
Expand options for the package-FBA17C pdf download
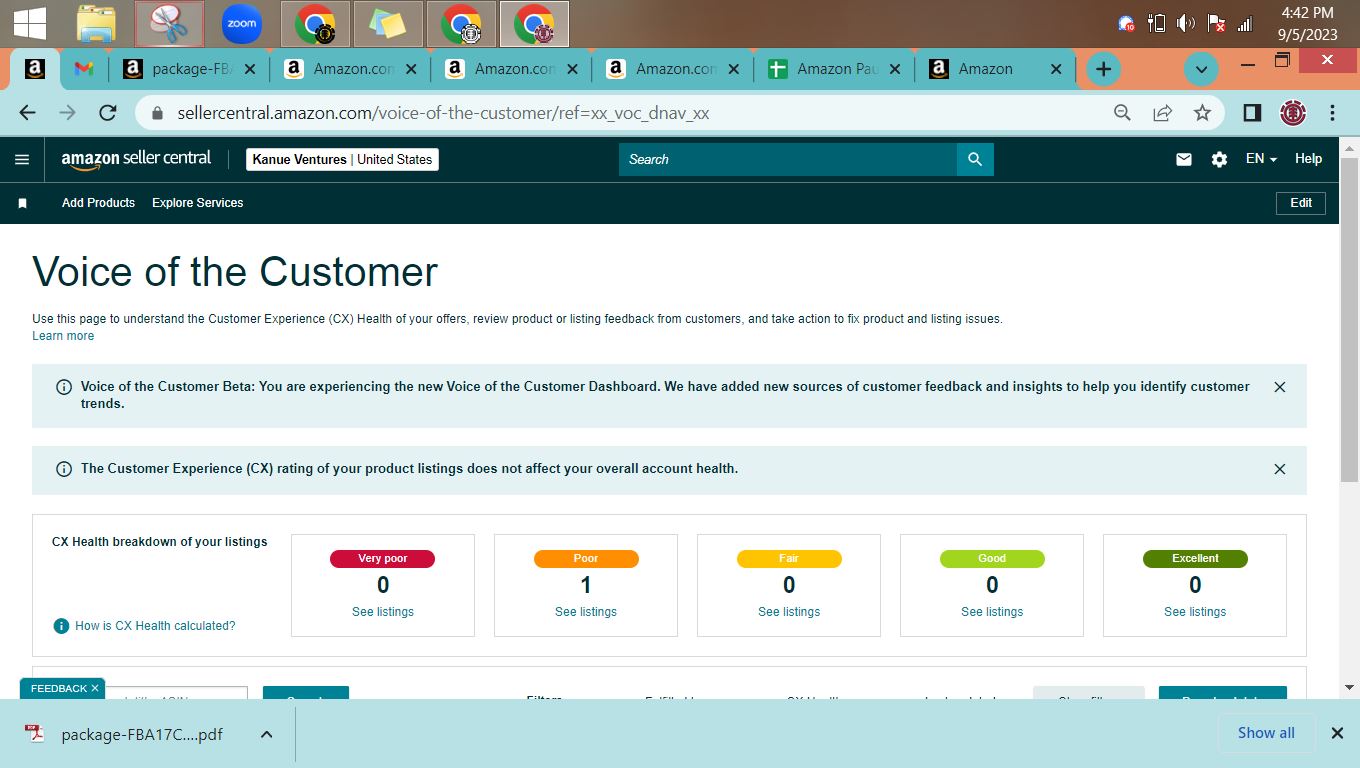[267, 734]
